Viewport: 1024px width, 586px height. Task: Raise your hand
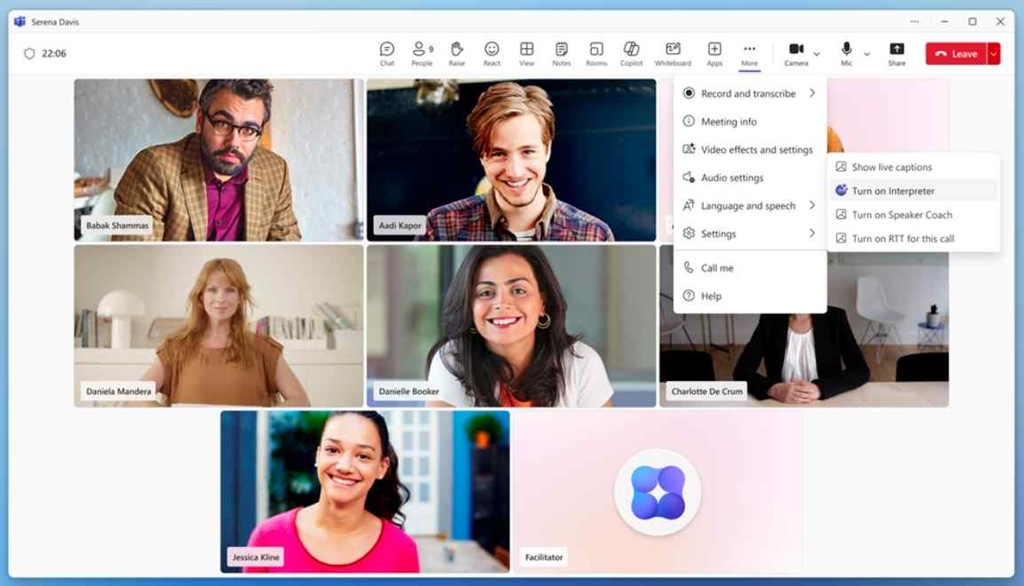tap(456, 53)
